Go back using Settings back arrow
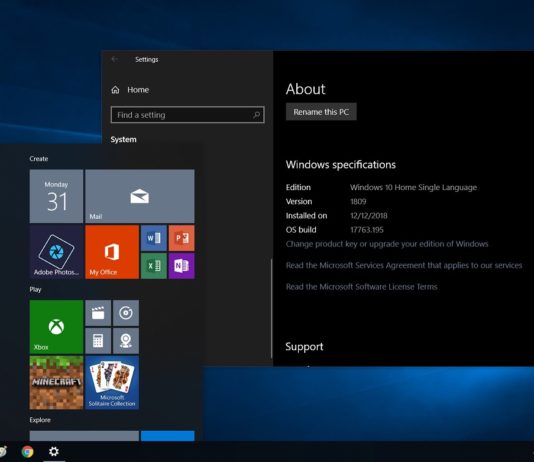Screen dimensions: 534x462 pyautogui.click(x=115, y=59)
